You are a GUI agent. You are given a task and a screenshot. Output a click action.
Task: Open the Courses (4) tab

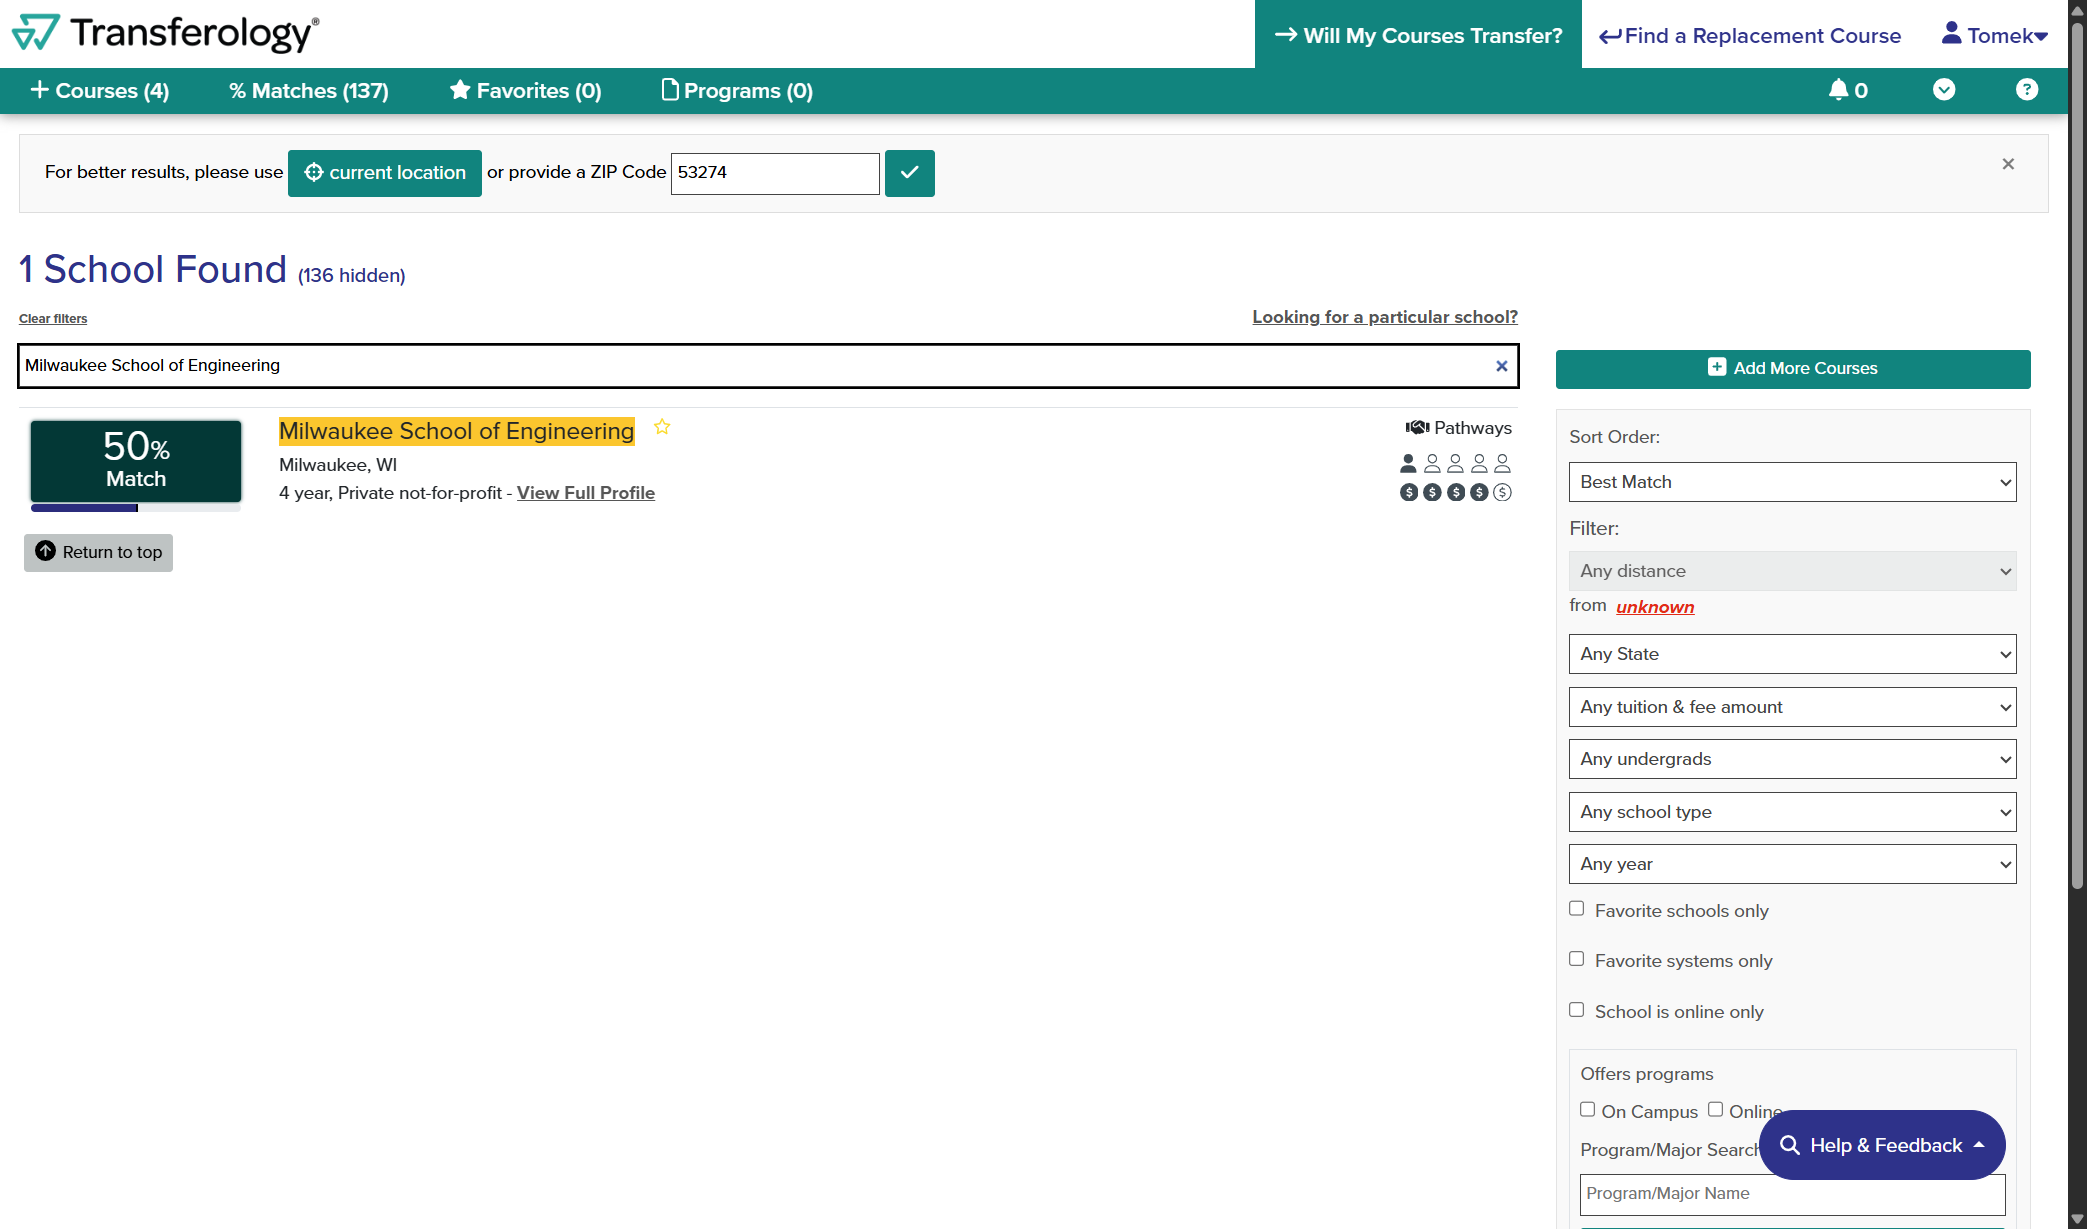click(100, 91)
